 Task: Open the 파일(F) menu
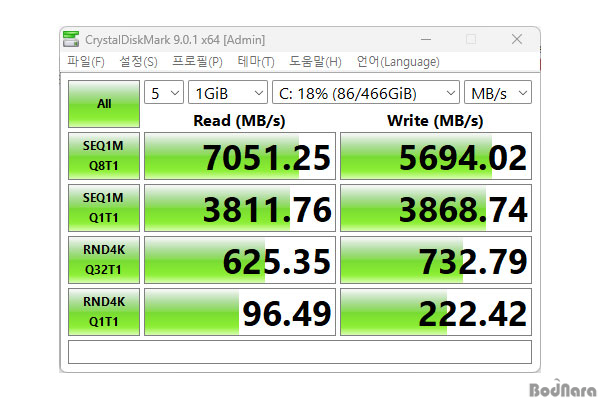coord(85,62)
